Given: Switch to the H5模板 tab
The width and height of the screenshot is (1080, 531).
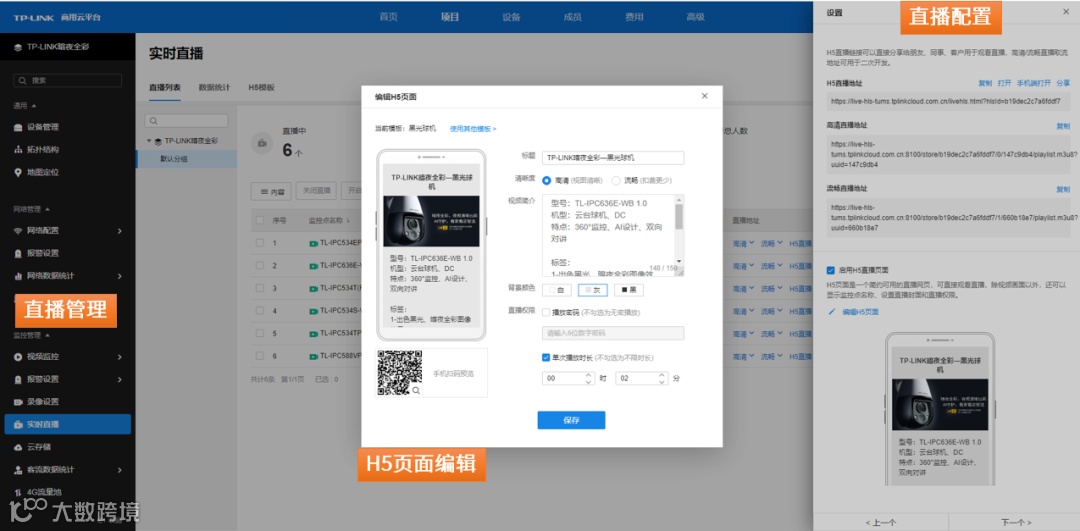Looking at the screenshot, I should (262, 87).
